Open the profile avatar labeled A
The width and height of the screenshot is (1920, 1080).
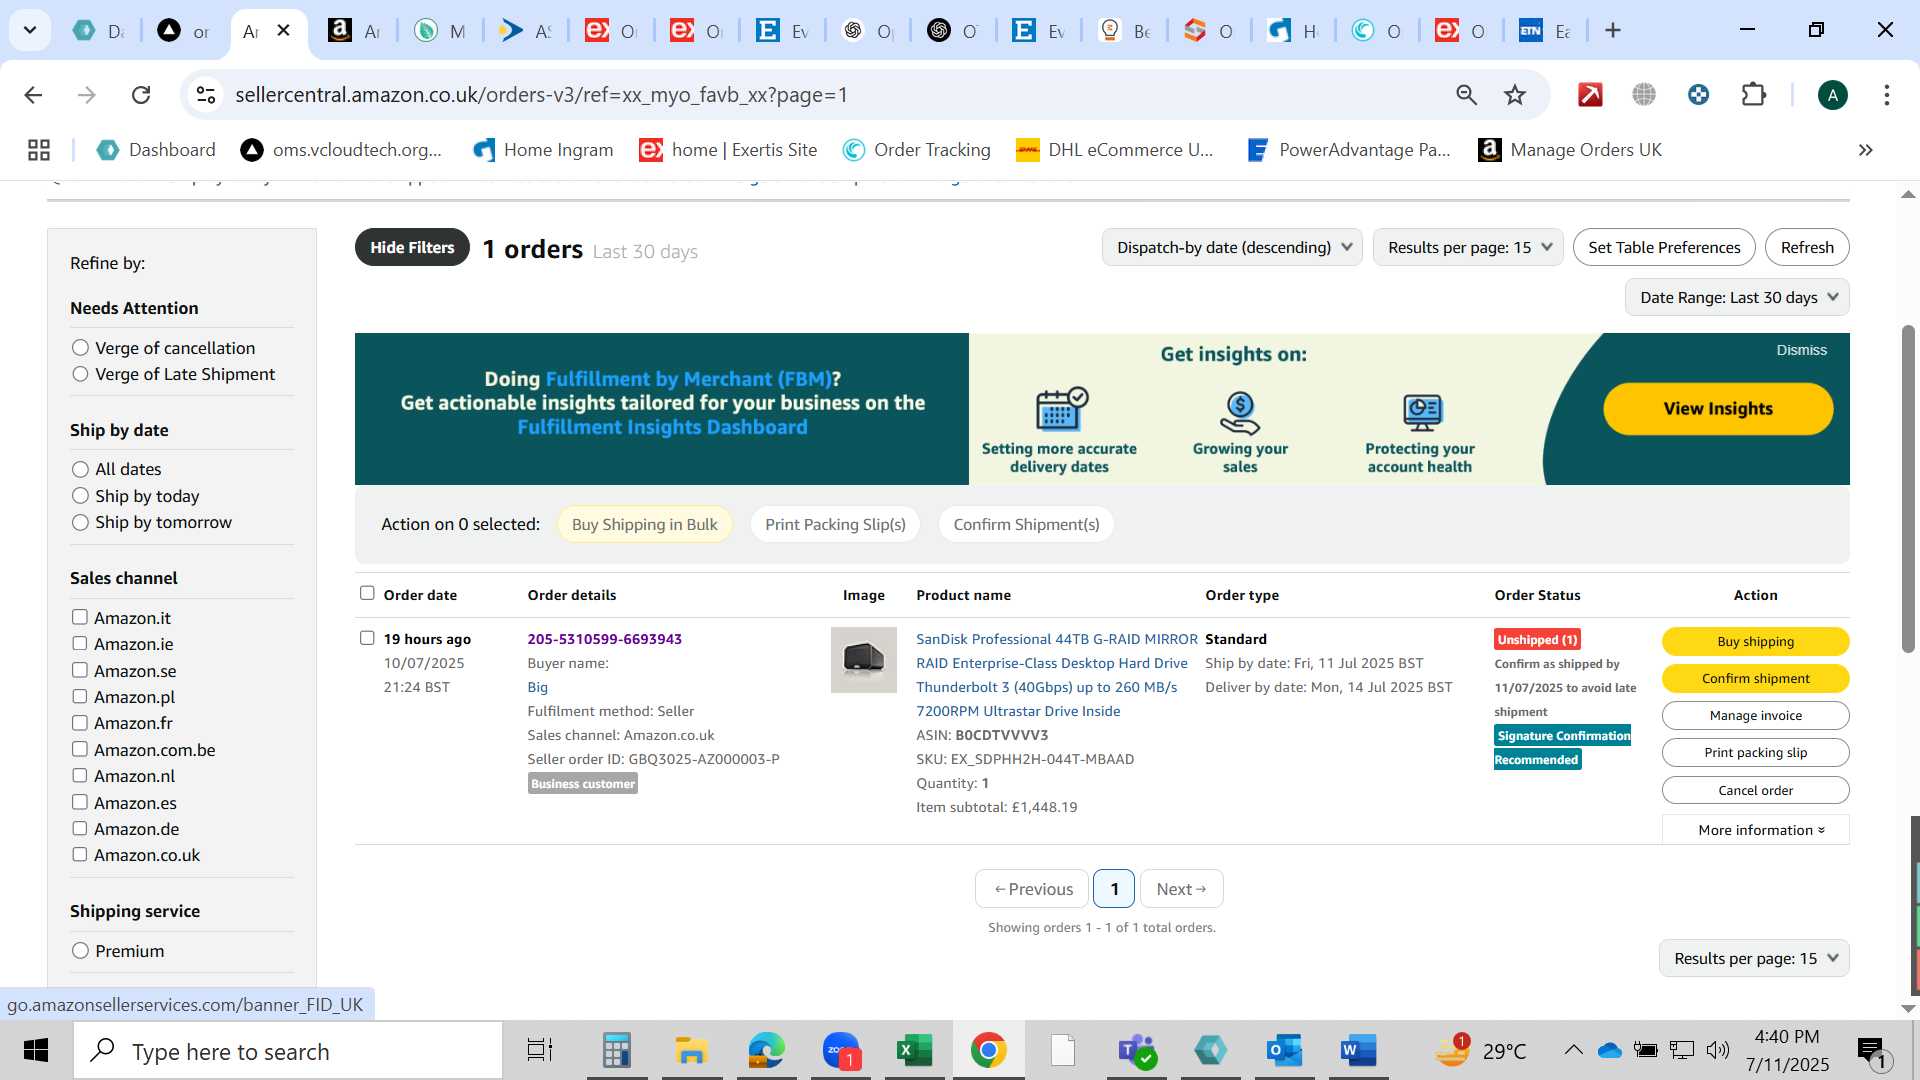pos(1832,95)
